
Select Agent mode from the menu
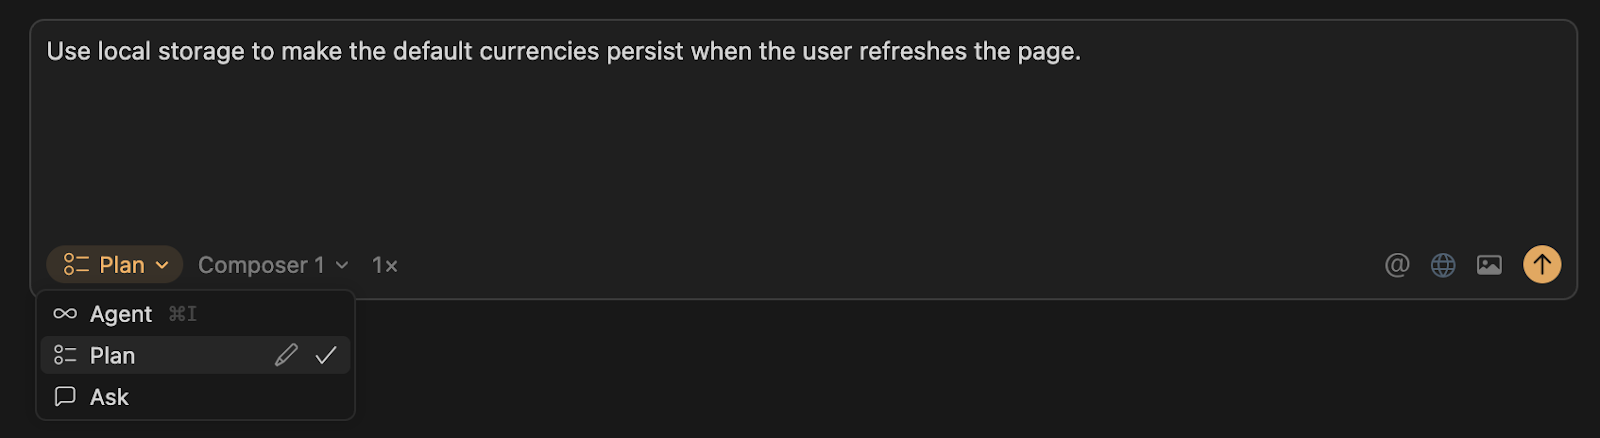click(121, 314)
